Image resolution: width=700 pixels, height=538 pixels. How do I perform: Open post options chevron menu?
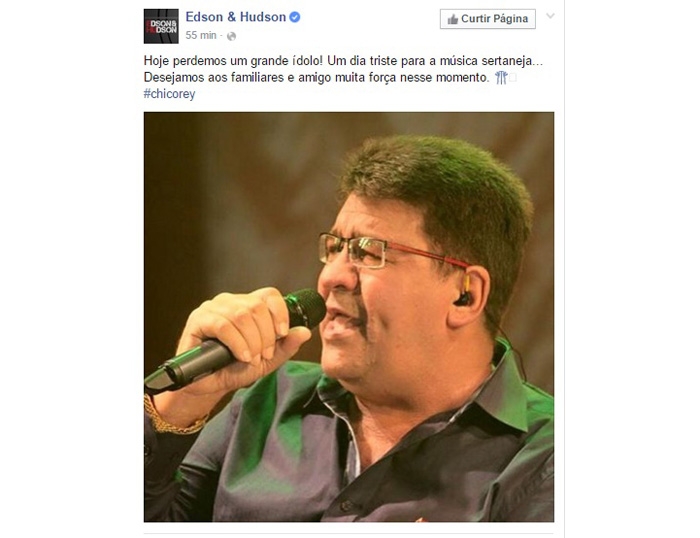coord(550,16)
